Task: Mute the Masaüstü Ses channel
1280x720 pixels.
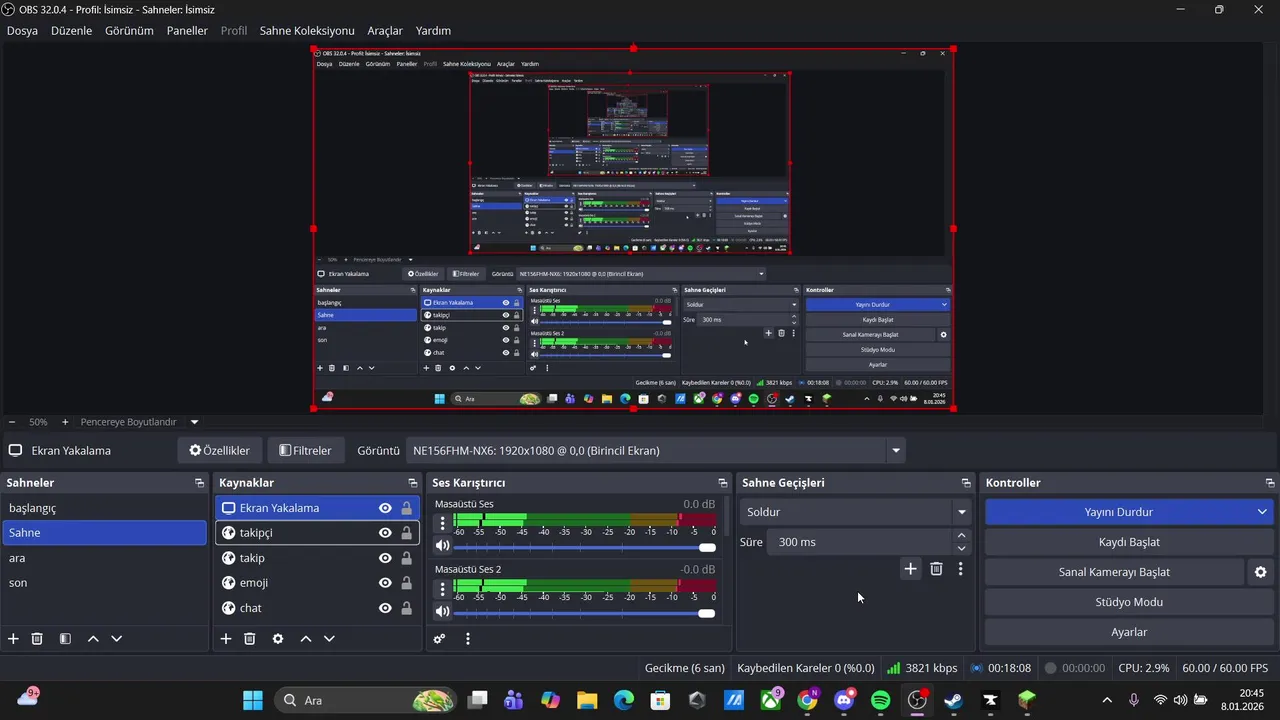Action: pyautogui.click(x=442, y=546)
